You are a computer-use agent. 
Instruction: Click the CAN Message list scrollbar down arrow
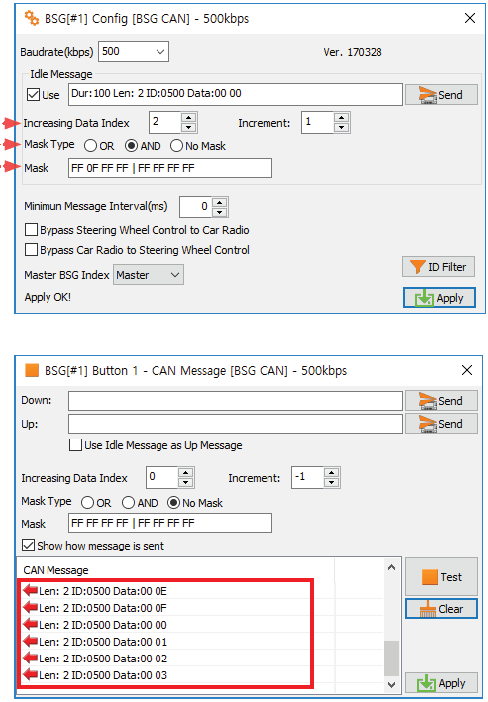click(391, 684)
